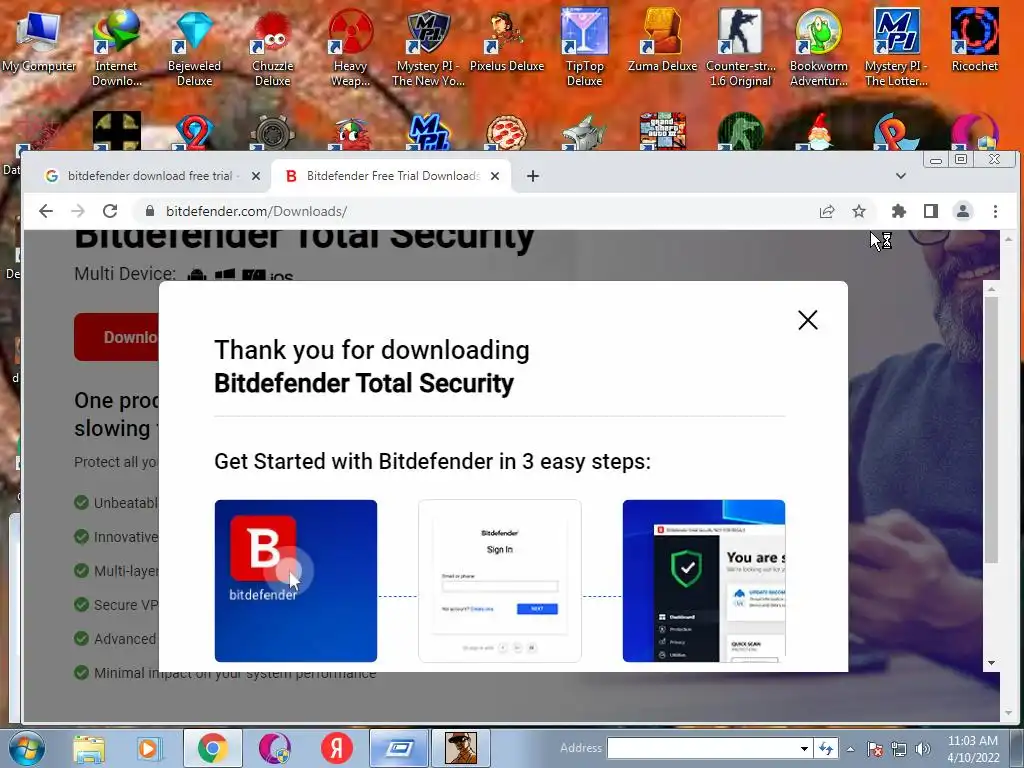Launch Zuma Deluxe desktop shortcut
The height and width of the screenshot is (768, 1024).
662,39
